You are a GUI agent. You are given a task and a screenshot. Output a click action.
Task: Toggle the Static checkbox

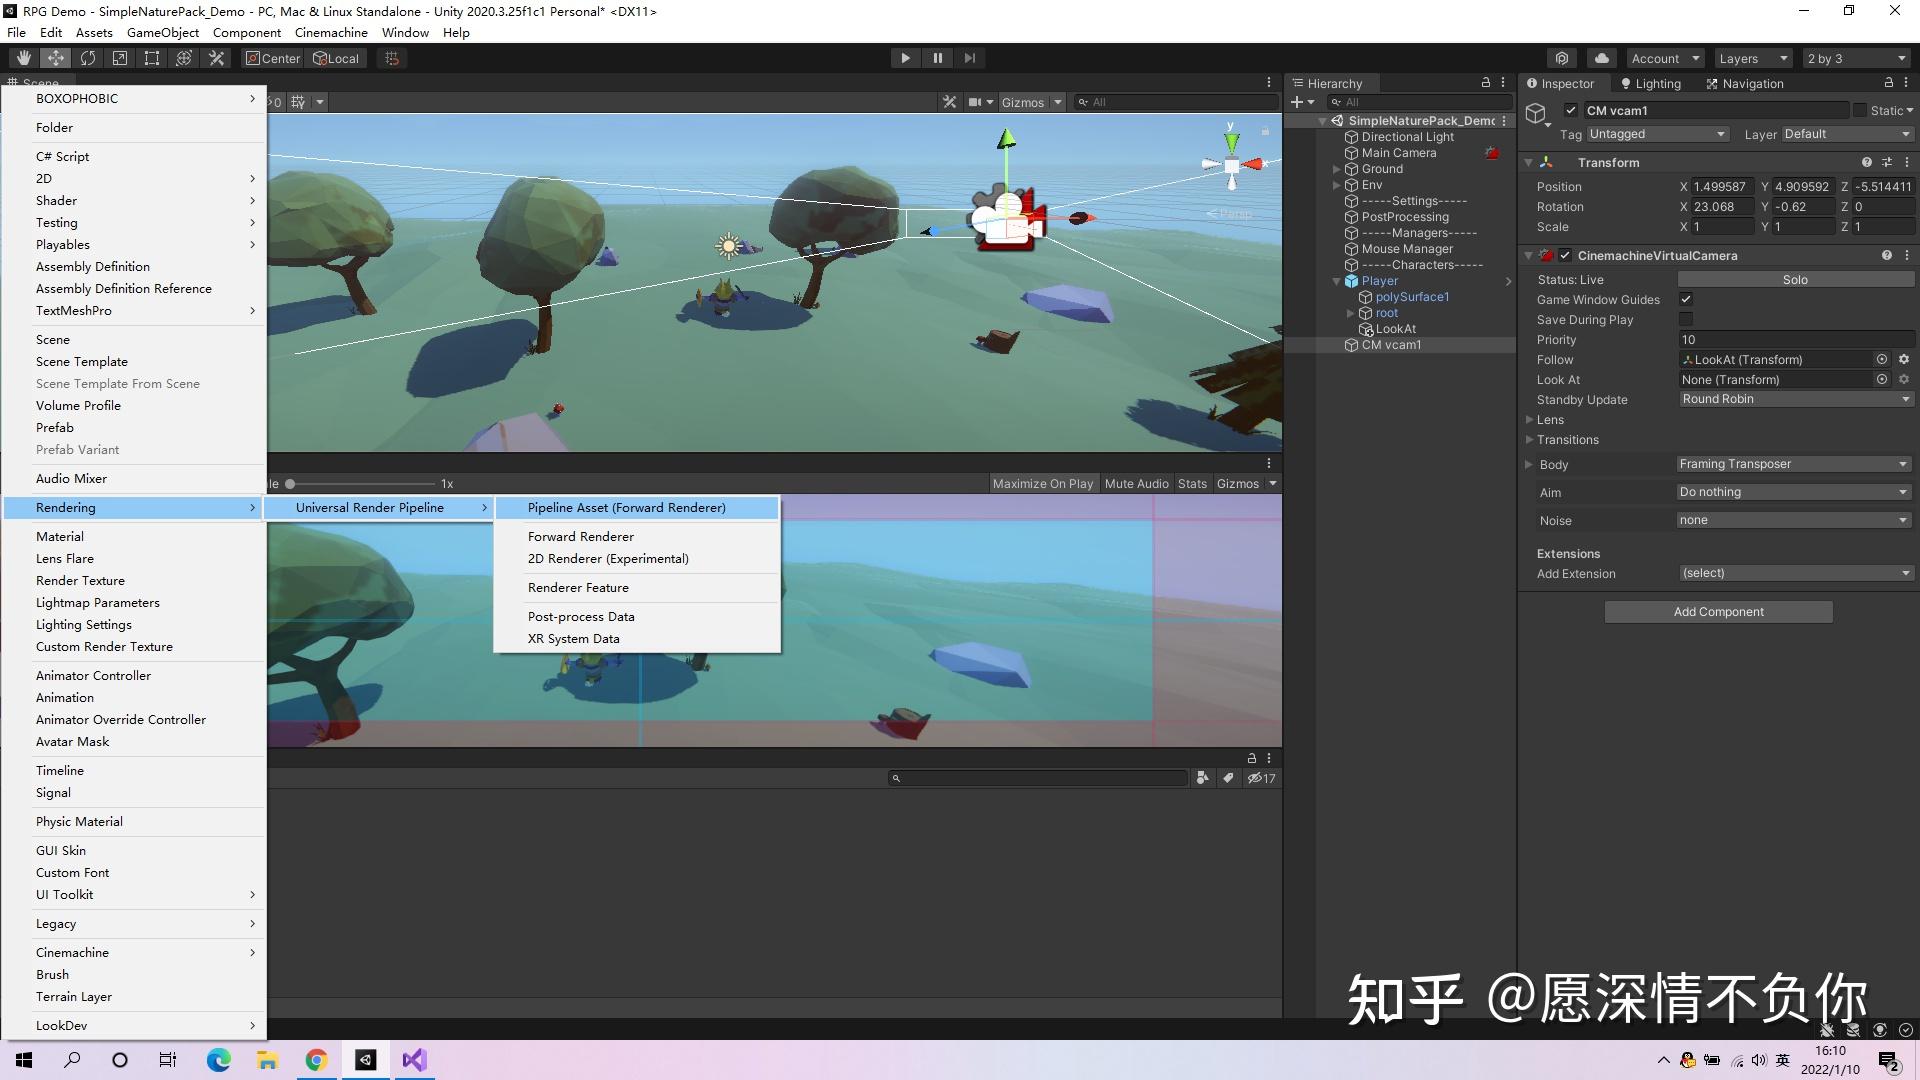(1860, 110)
